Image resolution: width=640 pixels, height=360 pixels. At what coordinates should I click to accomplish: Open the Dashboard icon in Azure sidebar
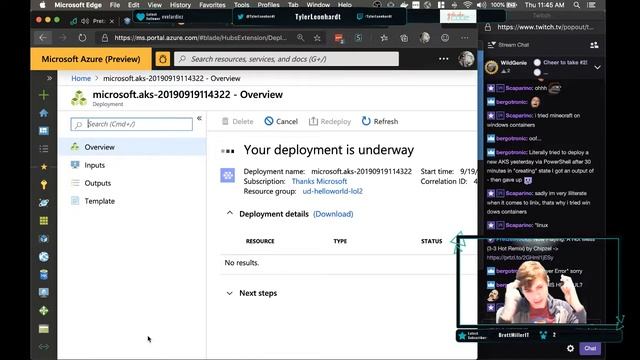coord(44,131)
